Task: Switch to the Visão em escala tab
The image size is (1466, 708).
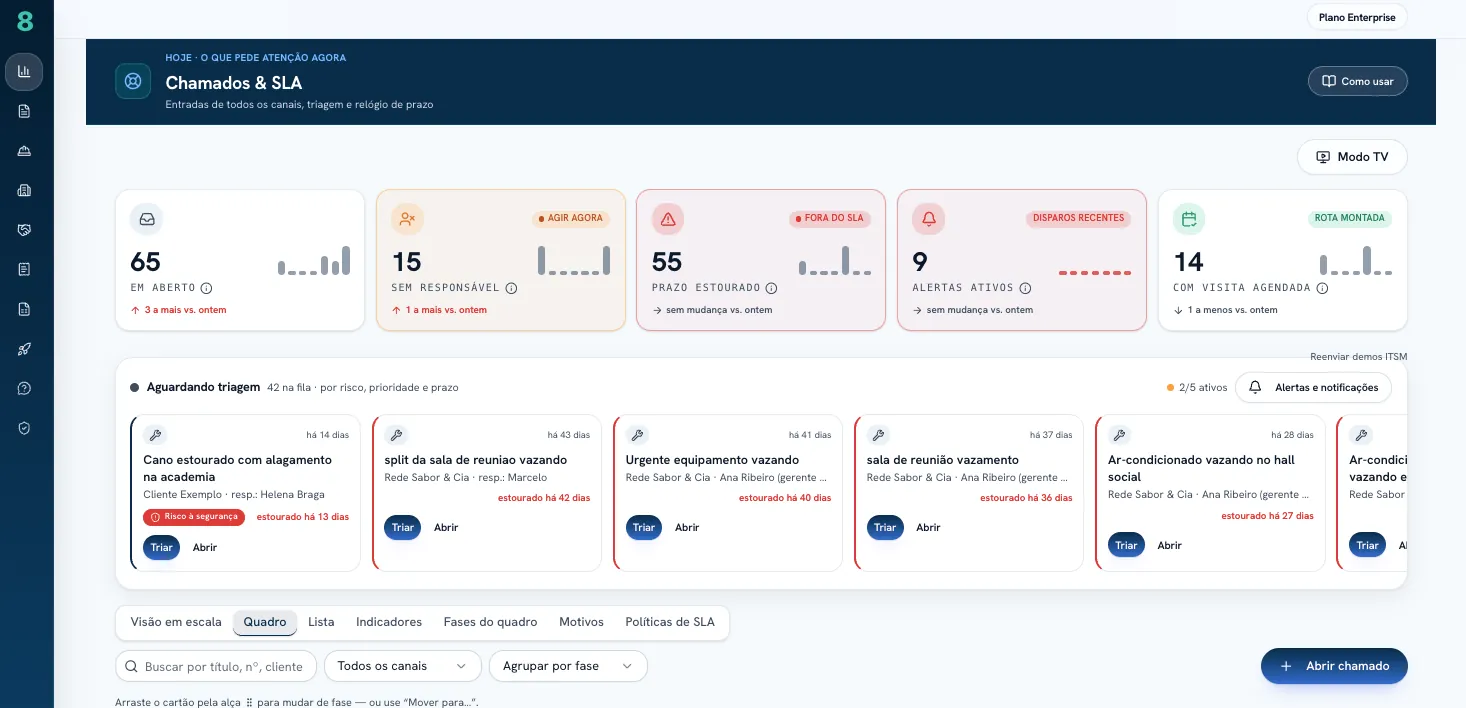Action: (176, 622)
